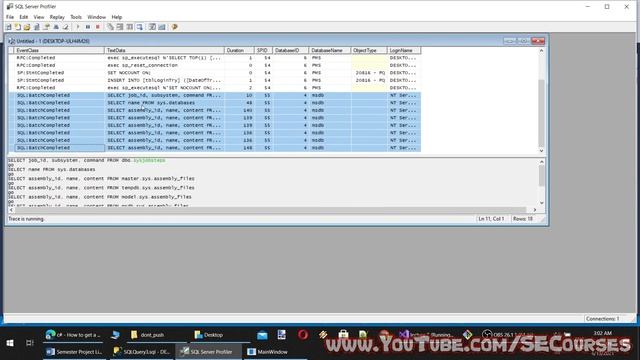
Task: Click the SPID column header
Action: click(263, 51)
